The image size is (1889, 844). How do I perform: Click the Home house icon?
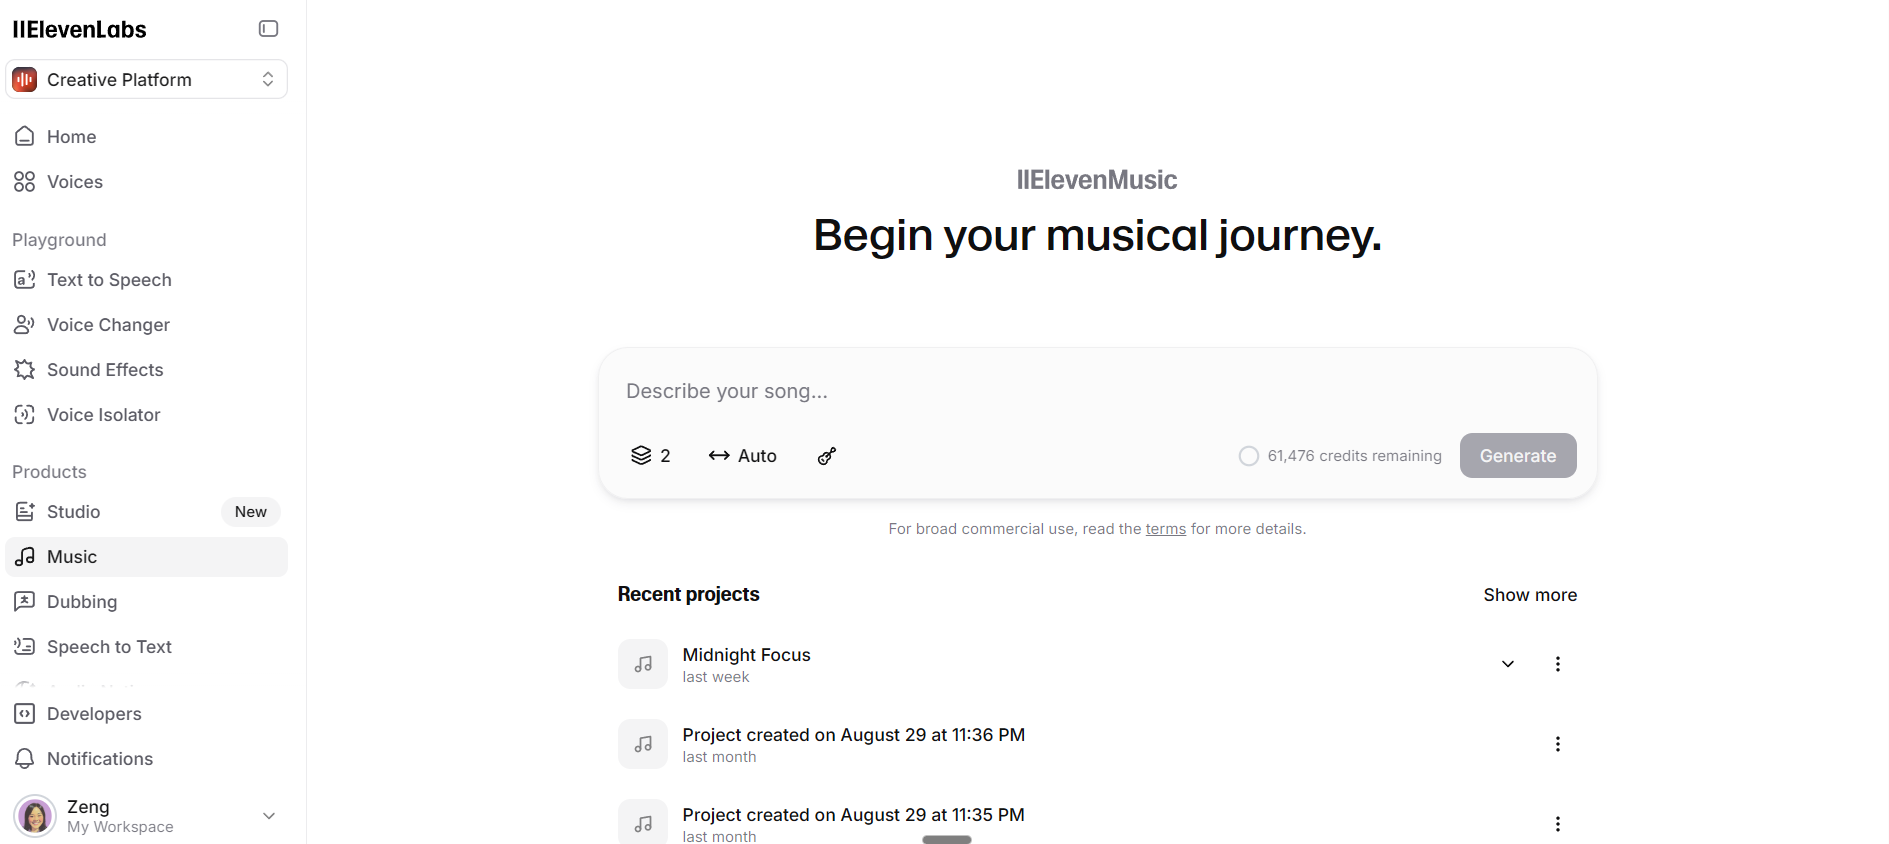coord(25,136)
